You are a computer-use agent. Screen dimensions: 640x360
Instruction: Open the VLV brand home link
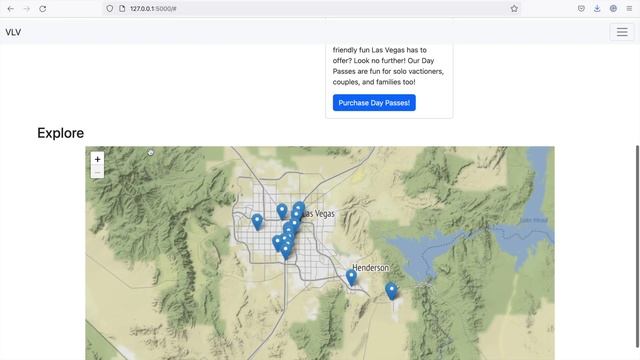click(x=13, y=32)
